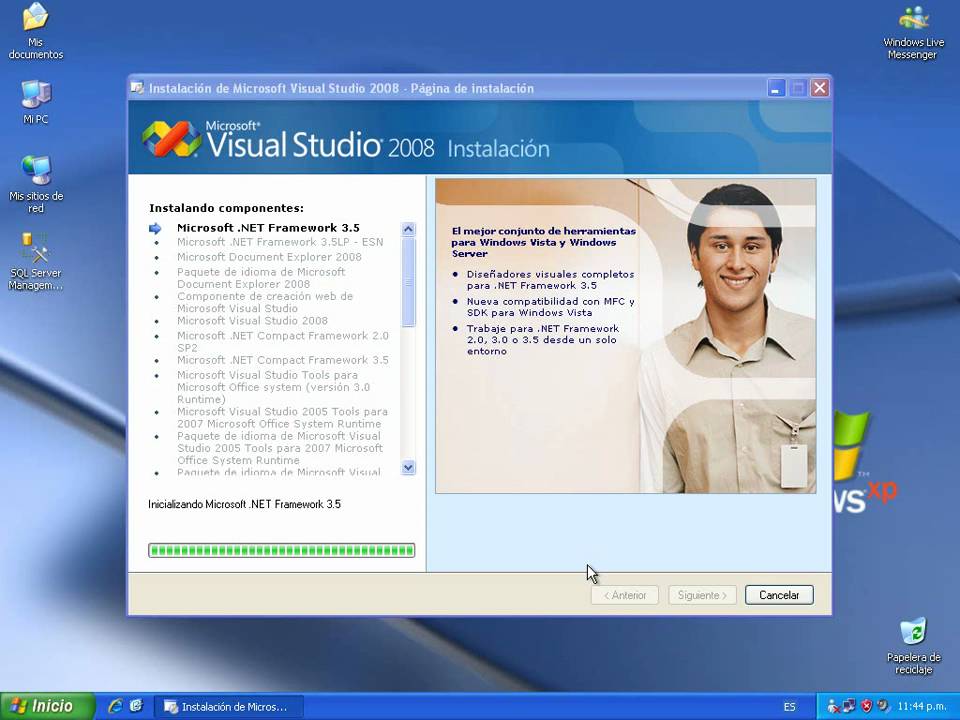Select Microsoft .NET Framework 3.5LP - ESN

point(280,242)
